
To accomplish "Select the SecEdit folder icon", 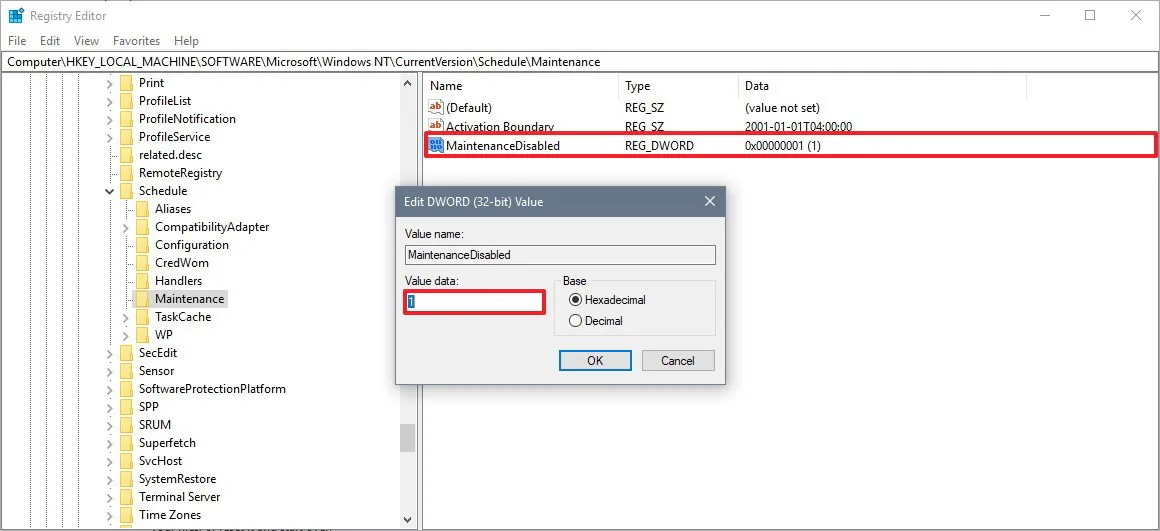I will coord(126,353).
